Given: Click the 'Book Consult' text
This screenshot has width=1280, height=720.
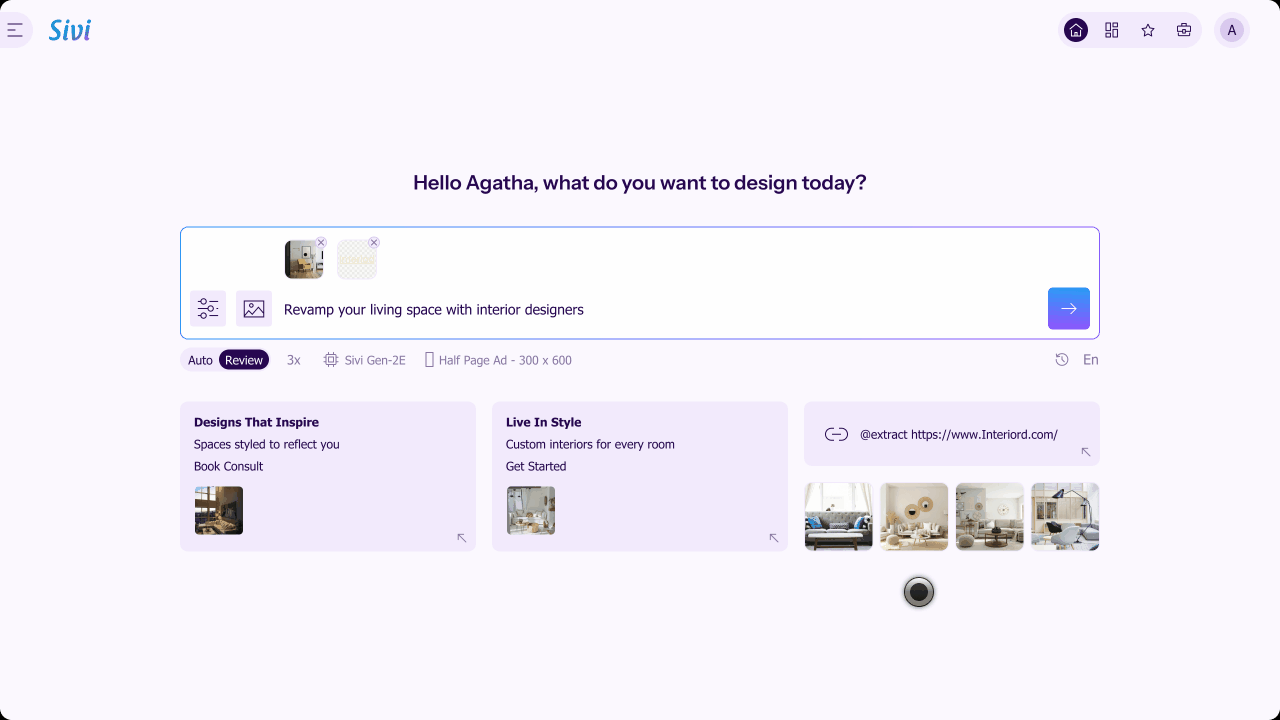Looking at the screenshot, I should (x=229, y=466).
